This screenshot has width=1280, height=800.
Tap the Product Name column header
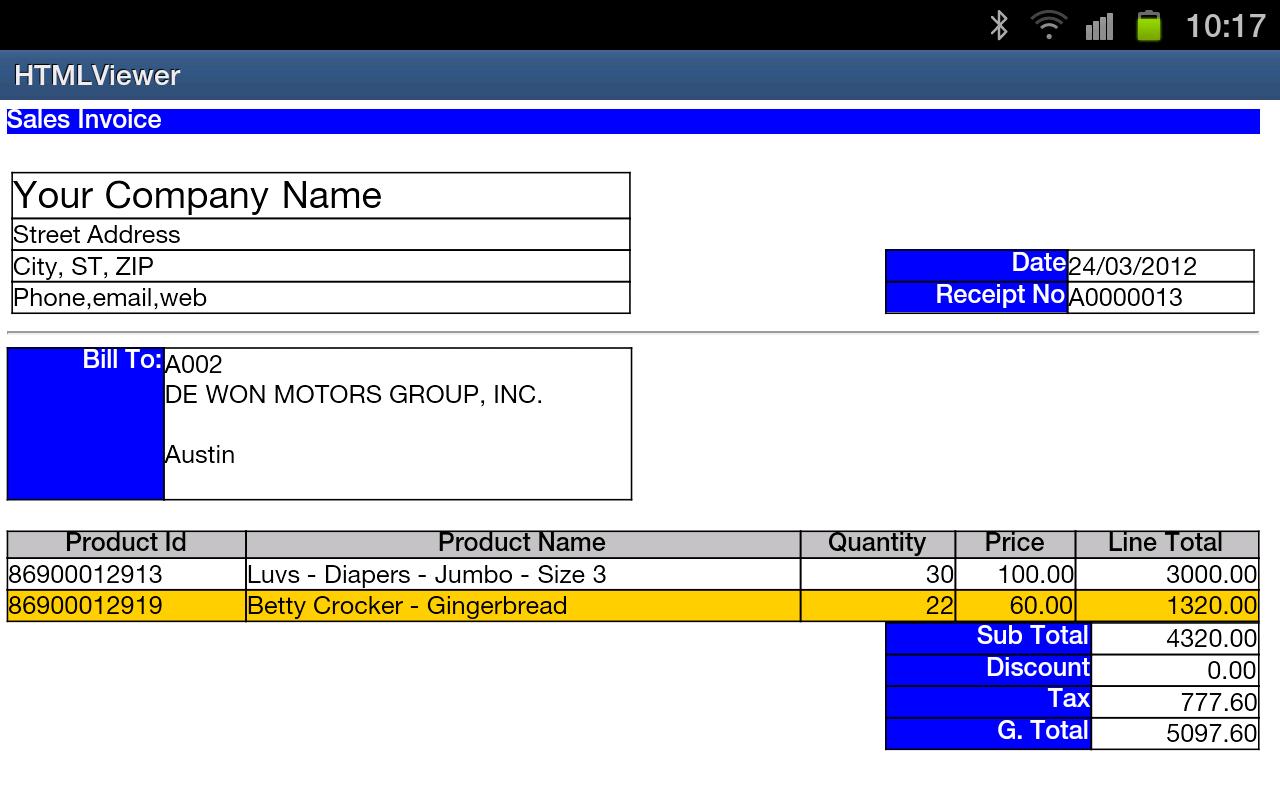[522, 543]
